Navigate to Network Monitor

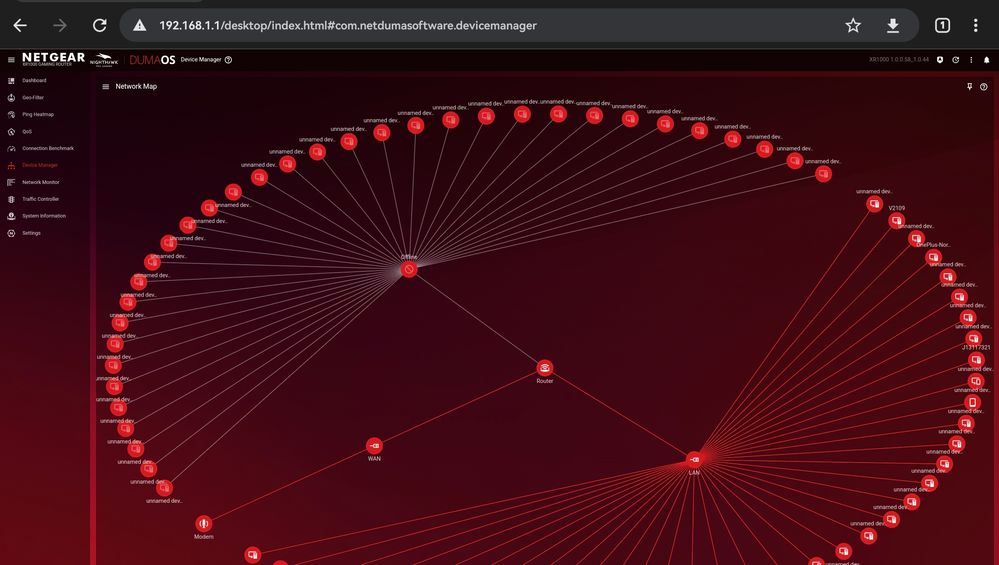coord(40,182)
